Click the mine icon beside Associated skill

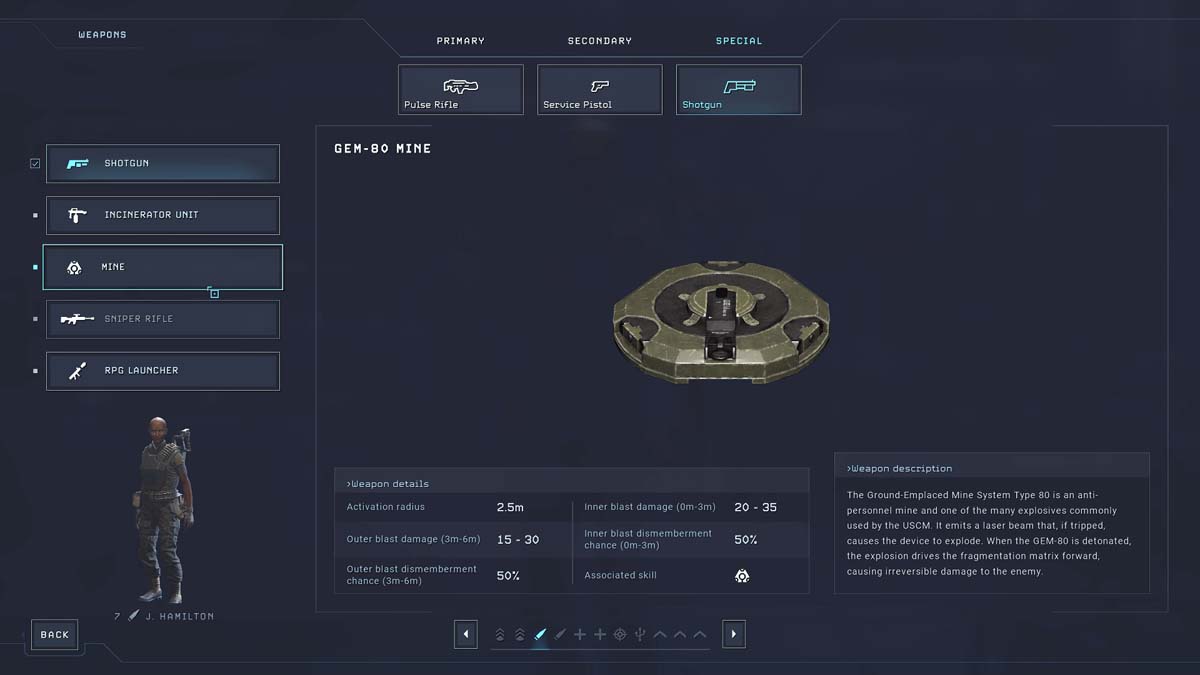pos(742,576)
